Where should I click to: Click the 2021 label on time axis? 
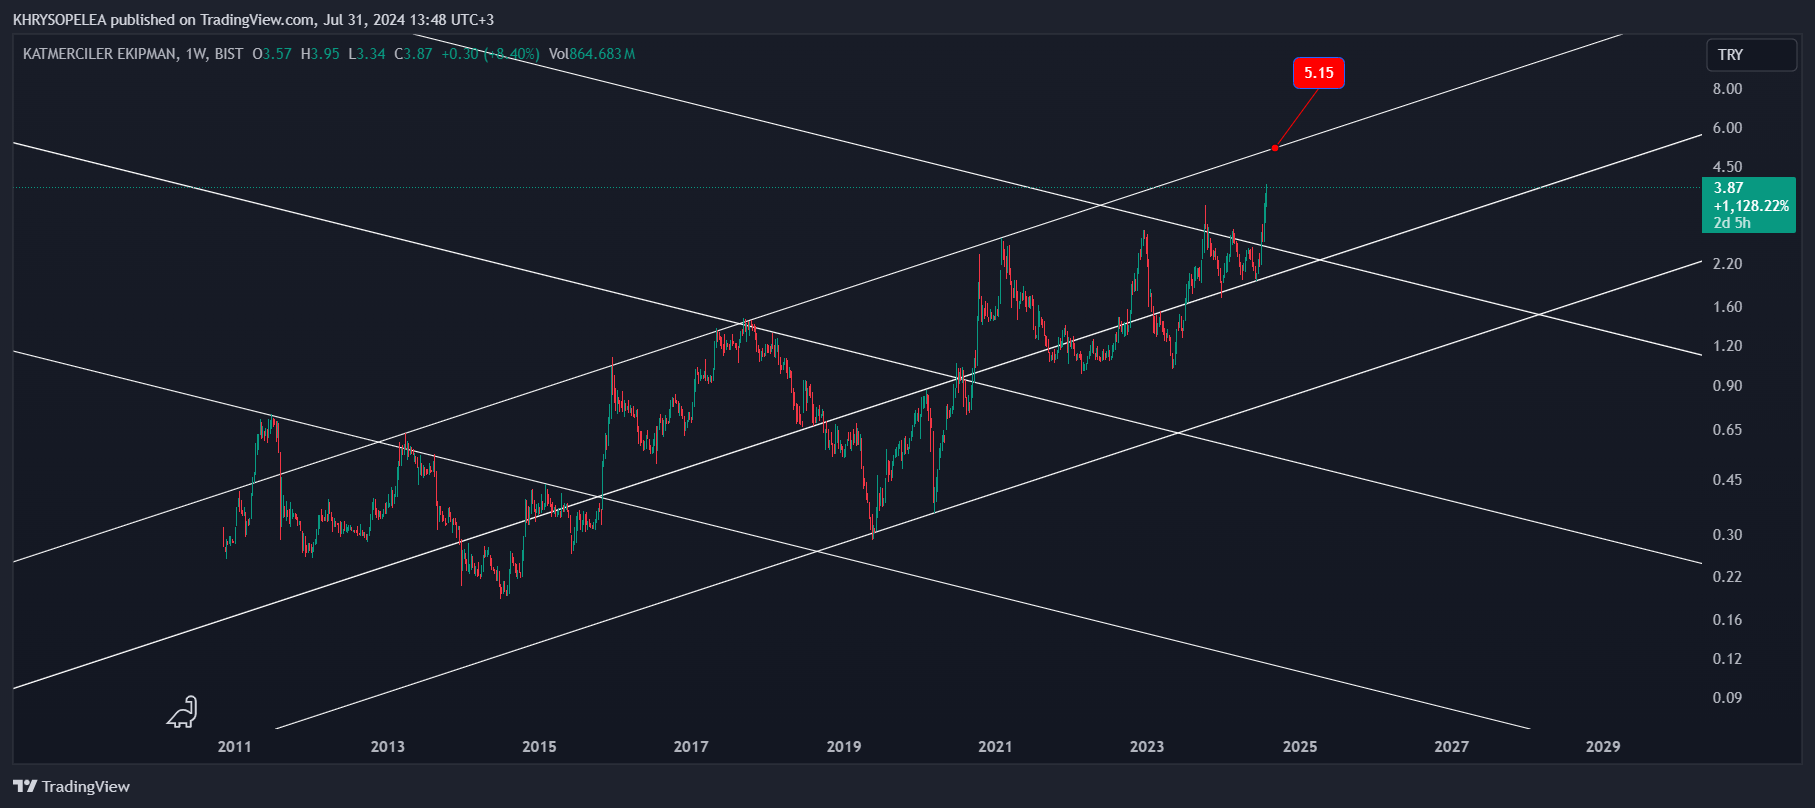(995, 747)
